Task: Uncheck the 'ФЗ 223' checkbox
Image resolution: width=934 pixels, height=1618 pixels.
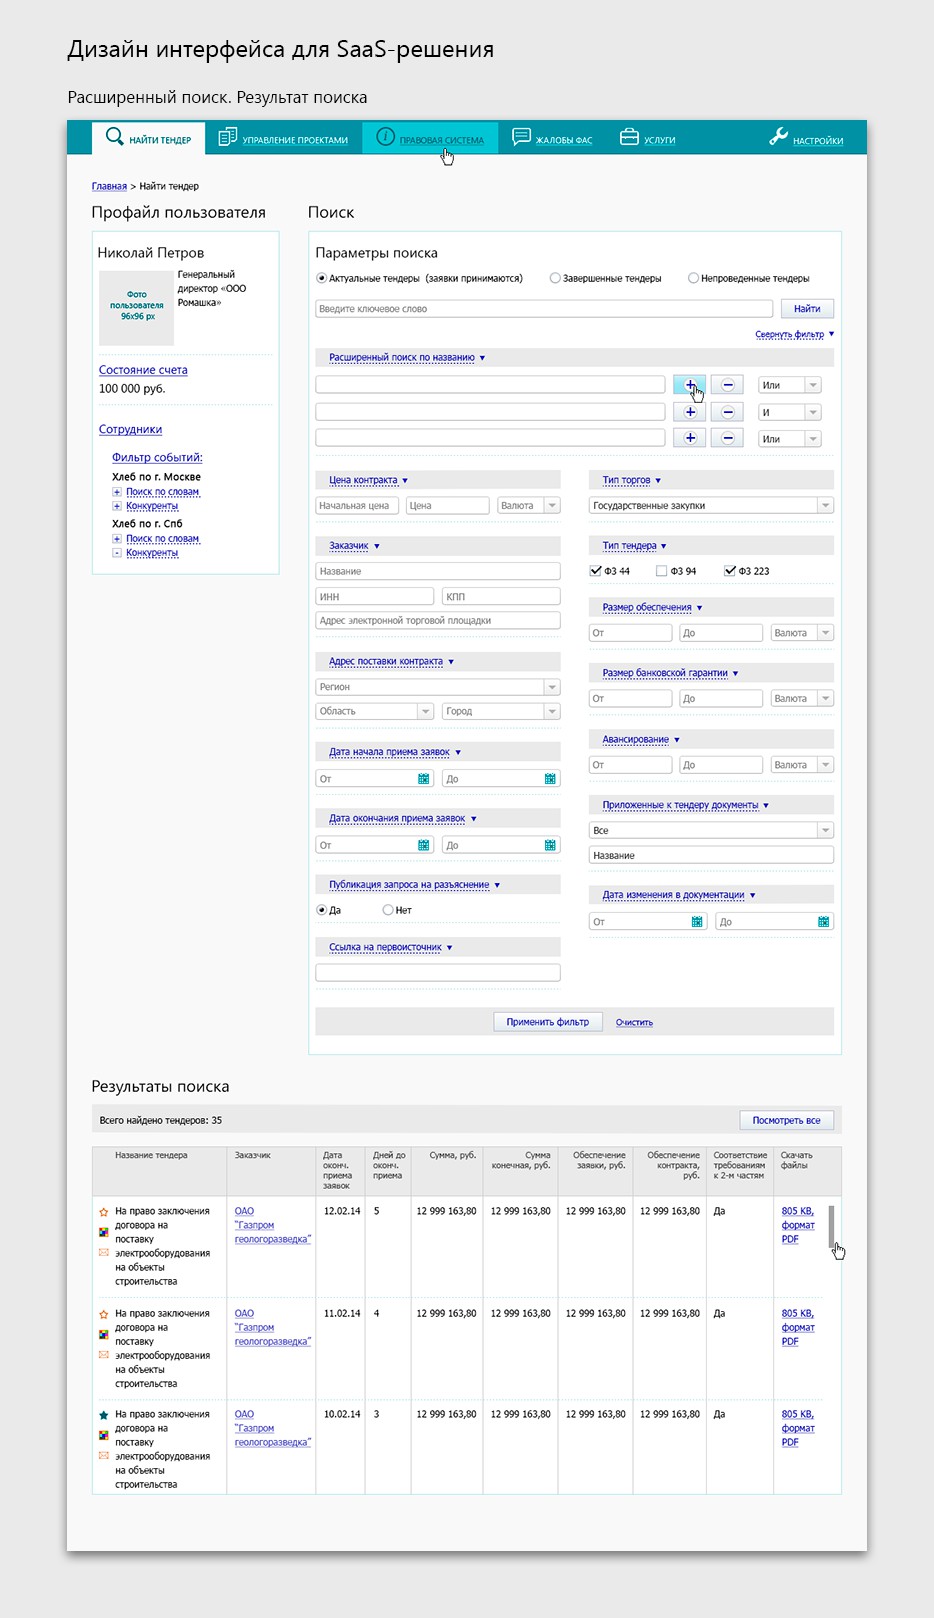Action: (730, 571)
